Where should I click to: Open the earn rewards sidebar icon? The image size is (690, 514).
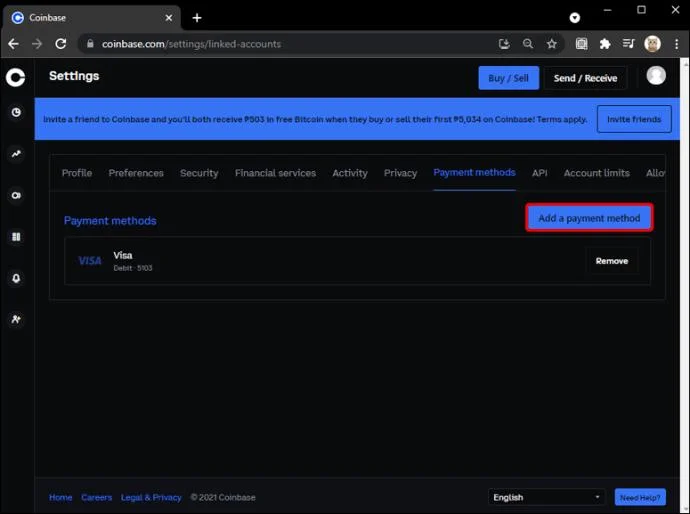tap(16, 195)
